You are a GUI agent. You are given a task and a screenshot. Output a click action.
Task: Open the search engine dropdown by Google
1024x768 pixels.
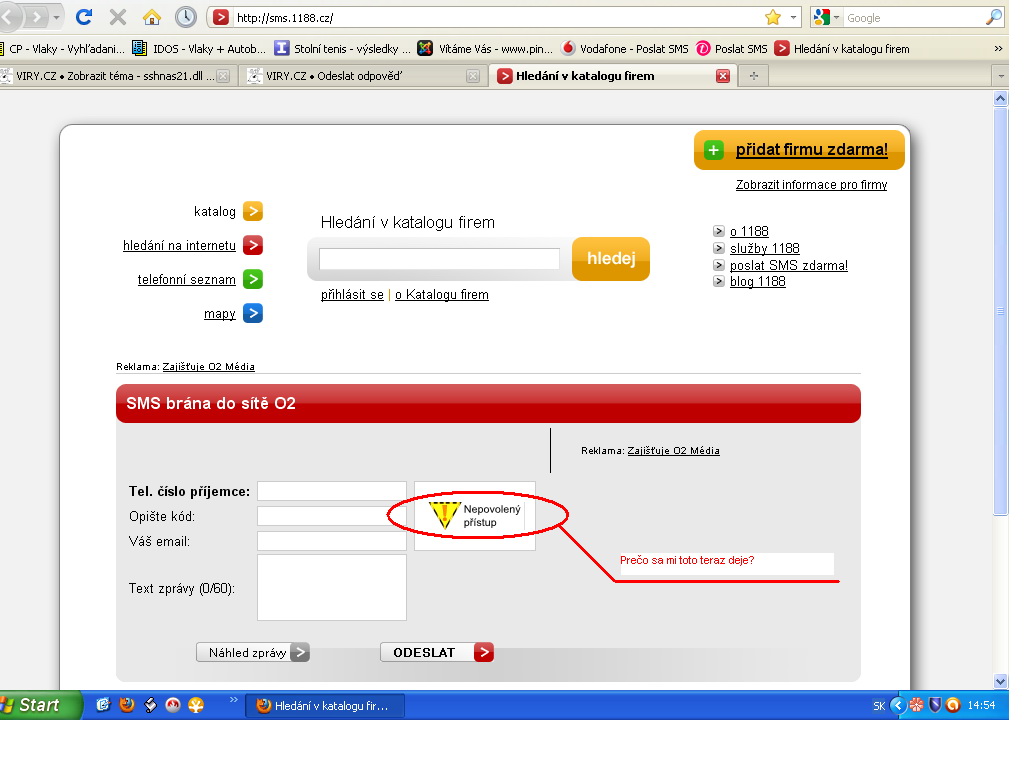(825, 17)
